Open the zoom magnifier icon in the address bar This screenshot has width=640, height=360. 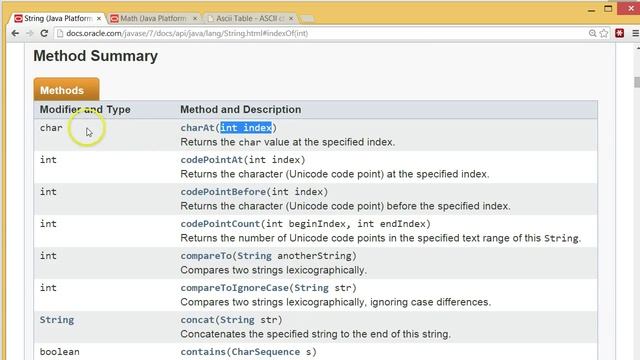click(592, 33)
